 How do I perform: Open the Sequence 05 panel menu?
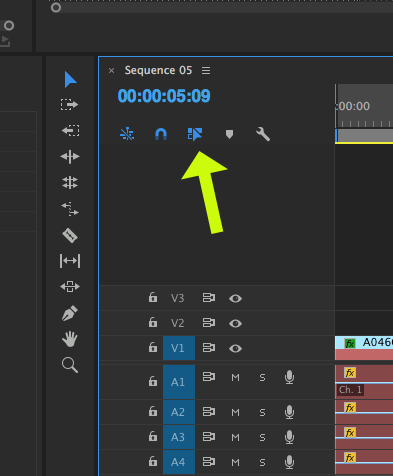(206, 70)
